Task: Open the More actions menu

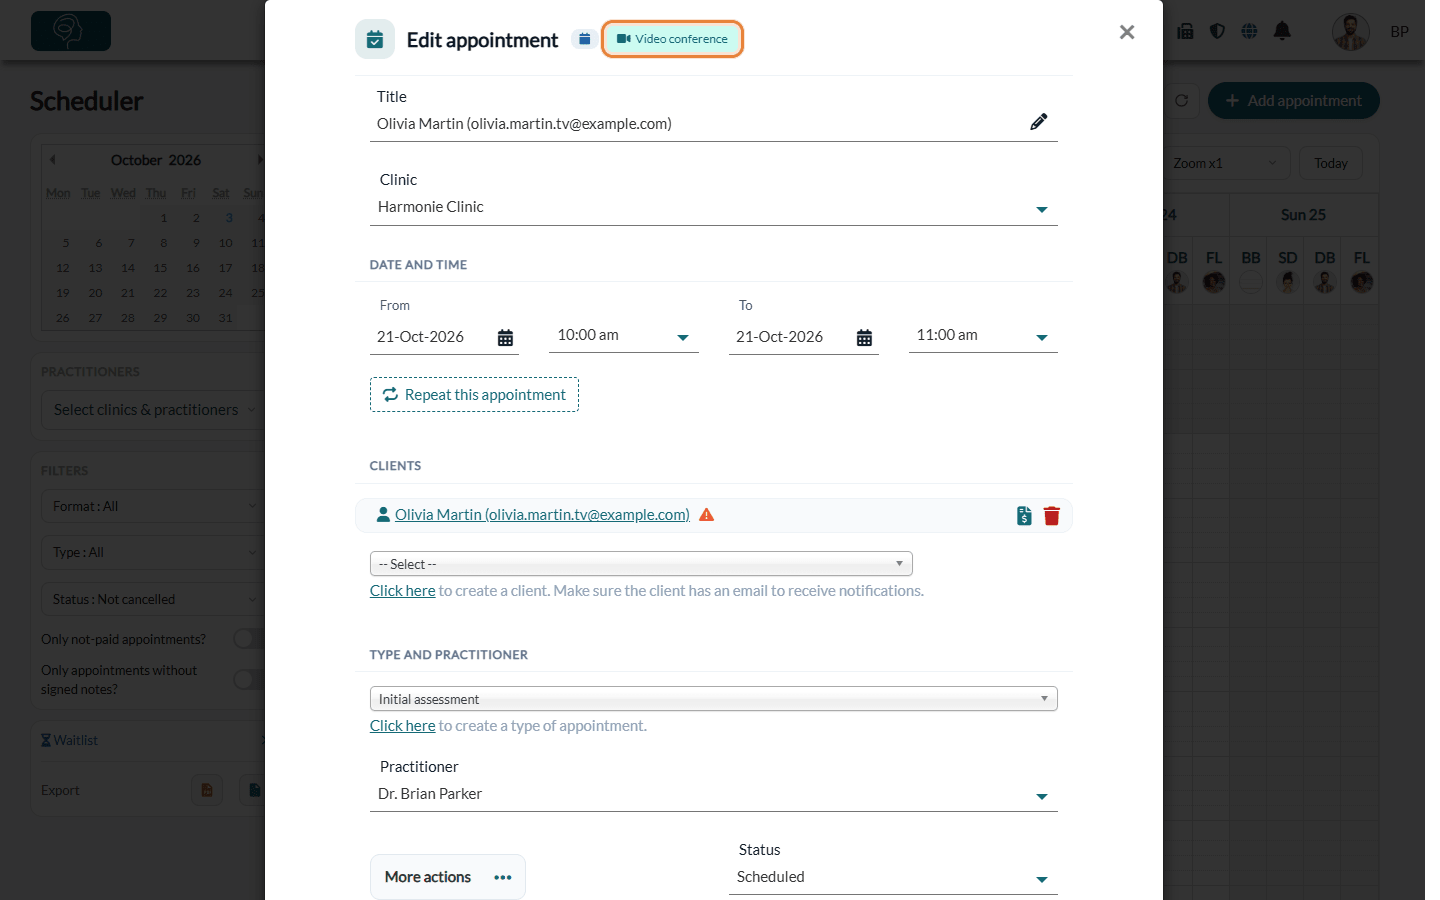Action: [448, 877]
